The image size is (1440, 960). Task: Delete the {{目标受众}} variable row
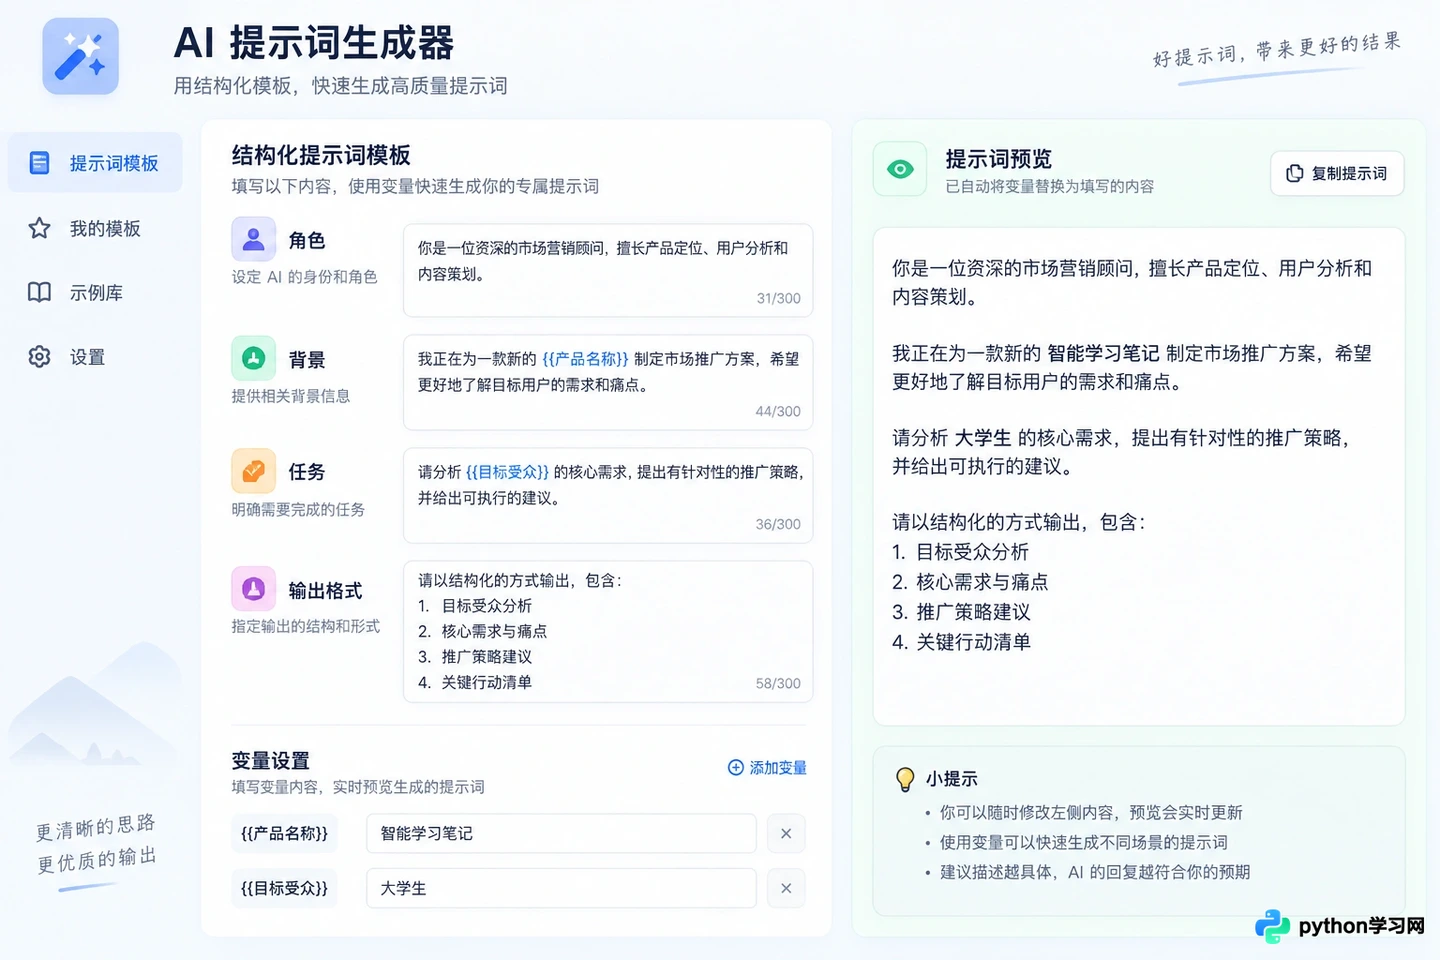pos(786,888)
